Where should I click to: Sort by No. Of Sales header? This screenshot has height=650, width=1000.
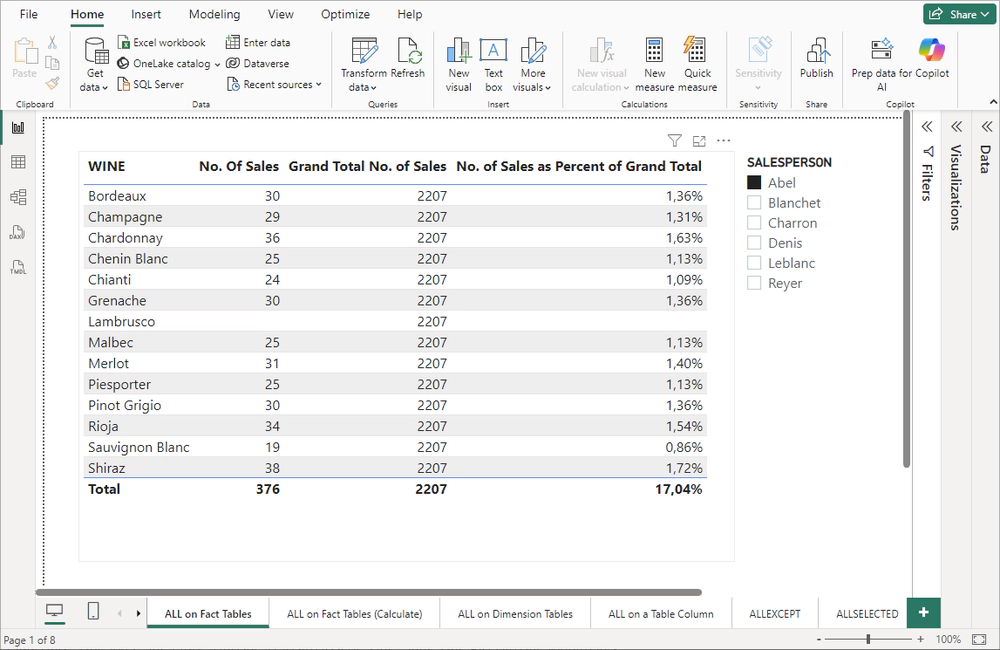click(239, 166)
